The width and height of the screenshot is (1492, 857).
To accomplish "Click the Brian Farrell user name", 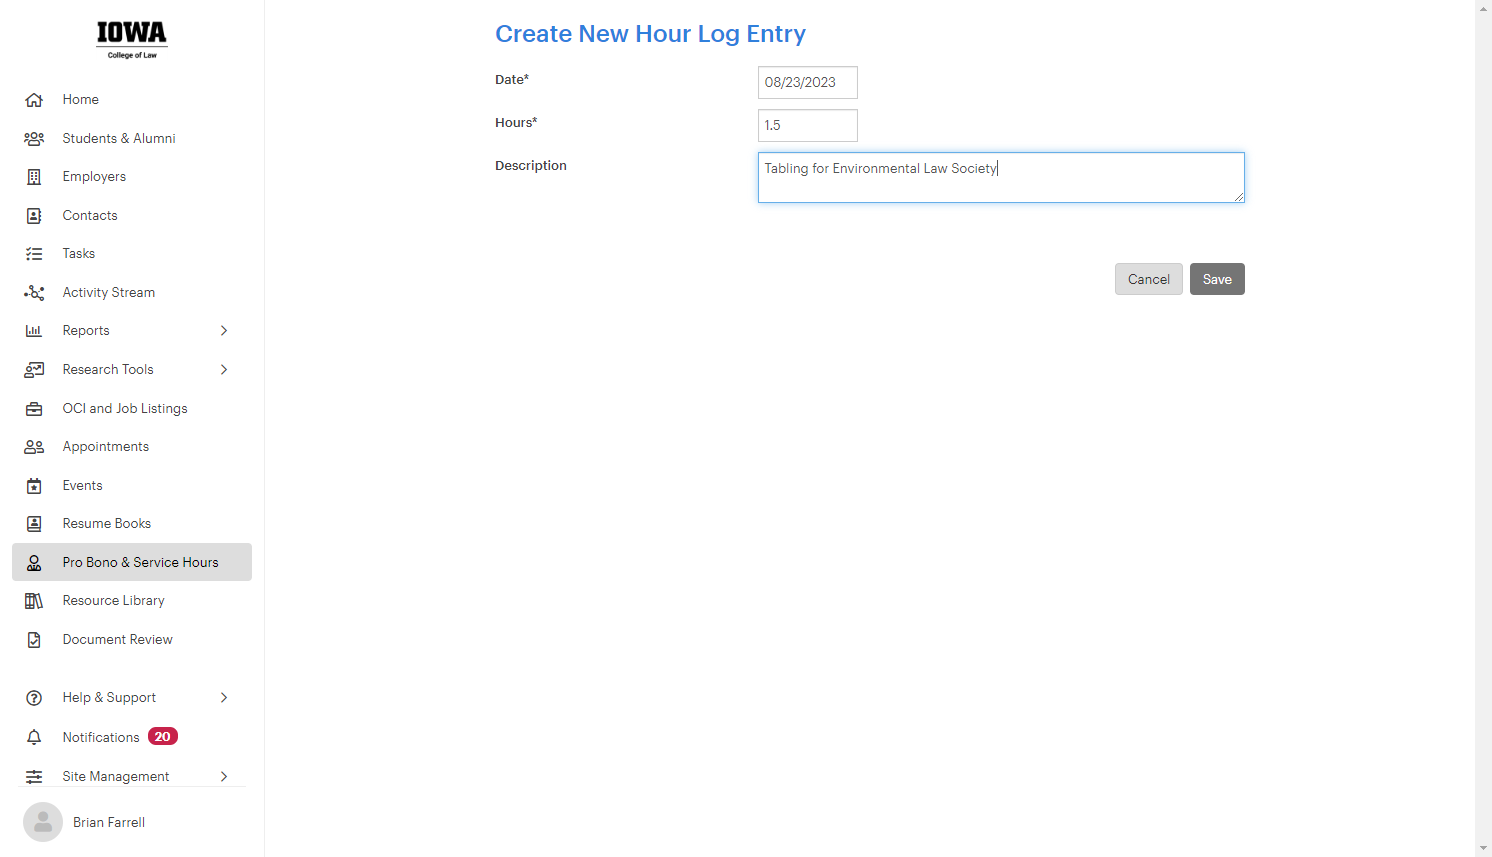I will point(109,822).
